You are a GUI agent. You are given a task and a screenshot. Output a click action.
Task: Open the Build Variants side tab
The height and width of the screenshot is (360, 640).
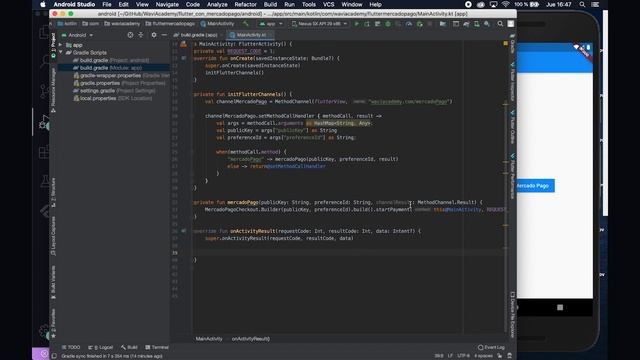pyautogui.click(x=53, y=283)
